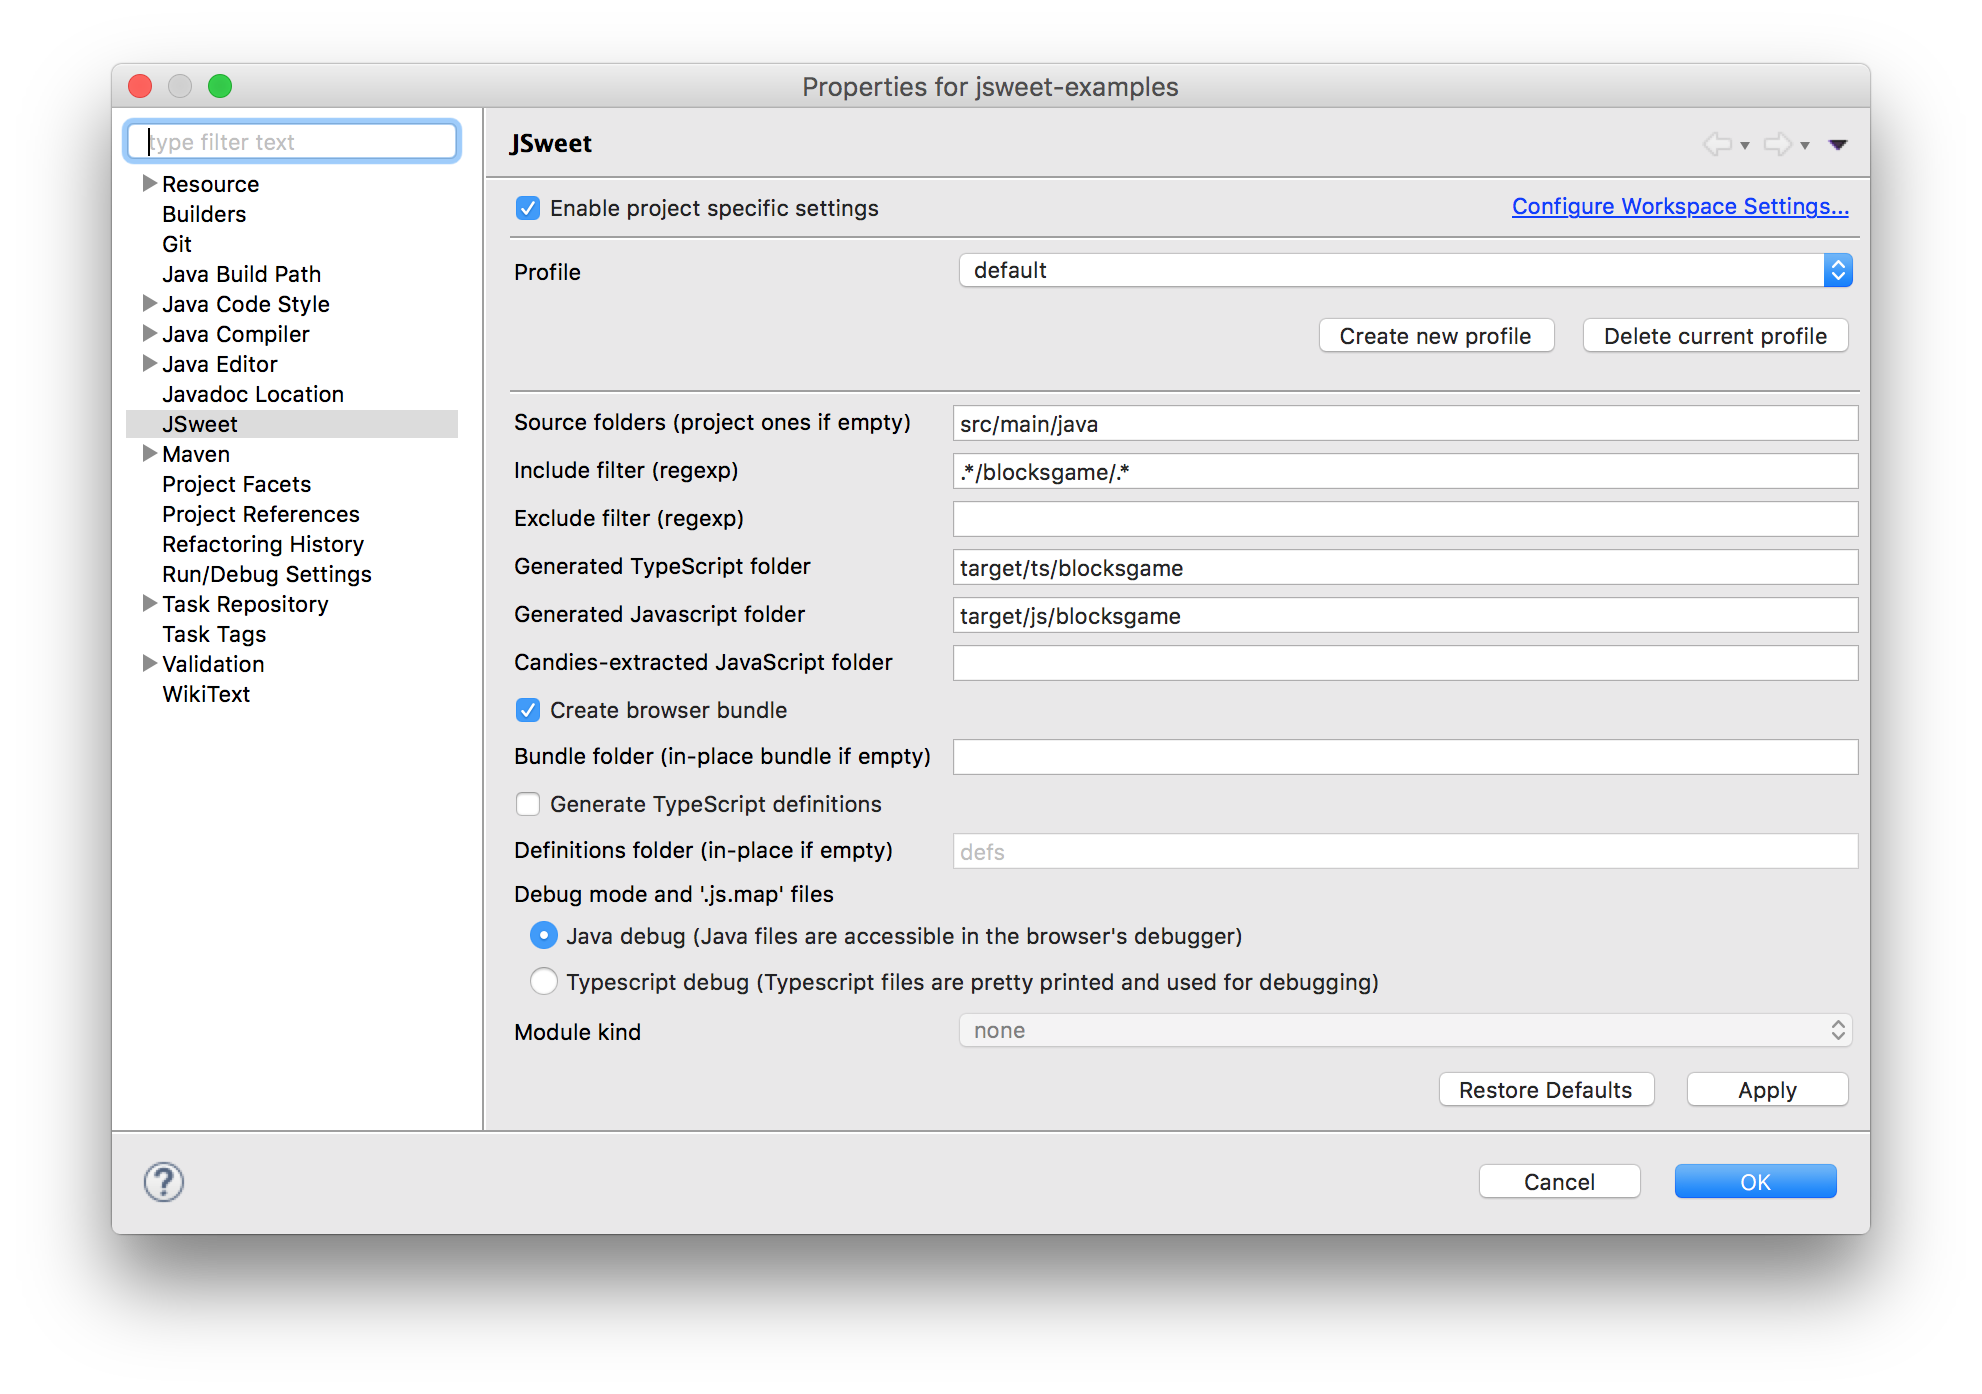Click the back navigation arrow icon

click(x=1717, y=144)
